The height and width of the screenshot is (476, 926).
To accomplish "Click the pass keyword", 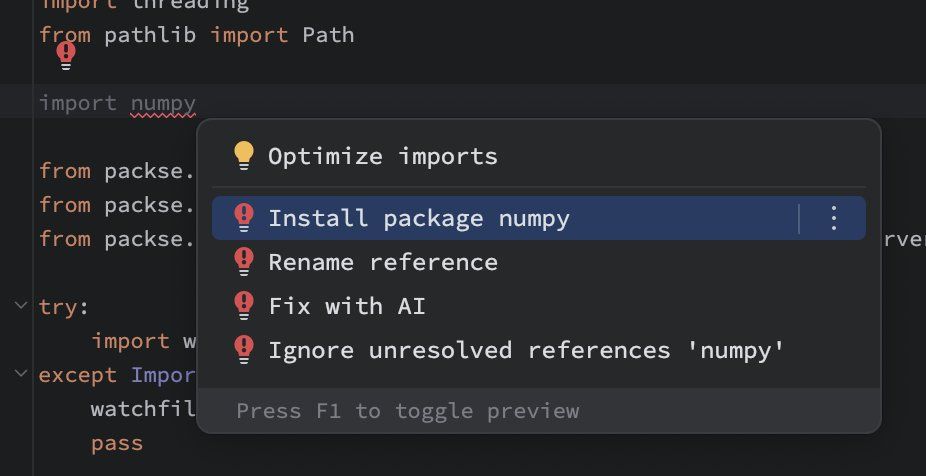I will click(117, 442).
